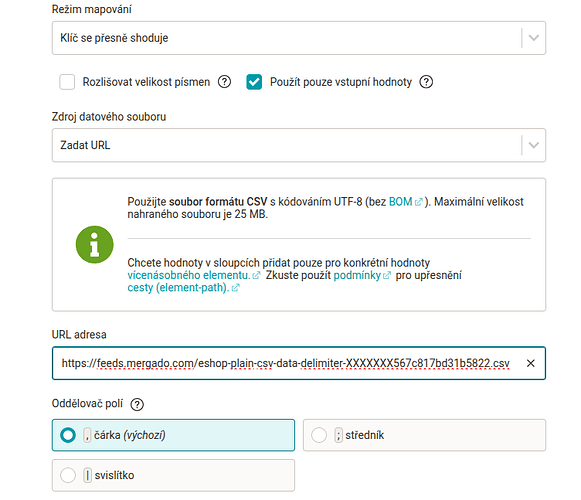Image resolution: width=581 pixels, height=500 pixels.
Task: Expand the Režim mapování dropdown
Action: [299, 38]
